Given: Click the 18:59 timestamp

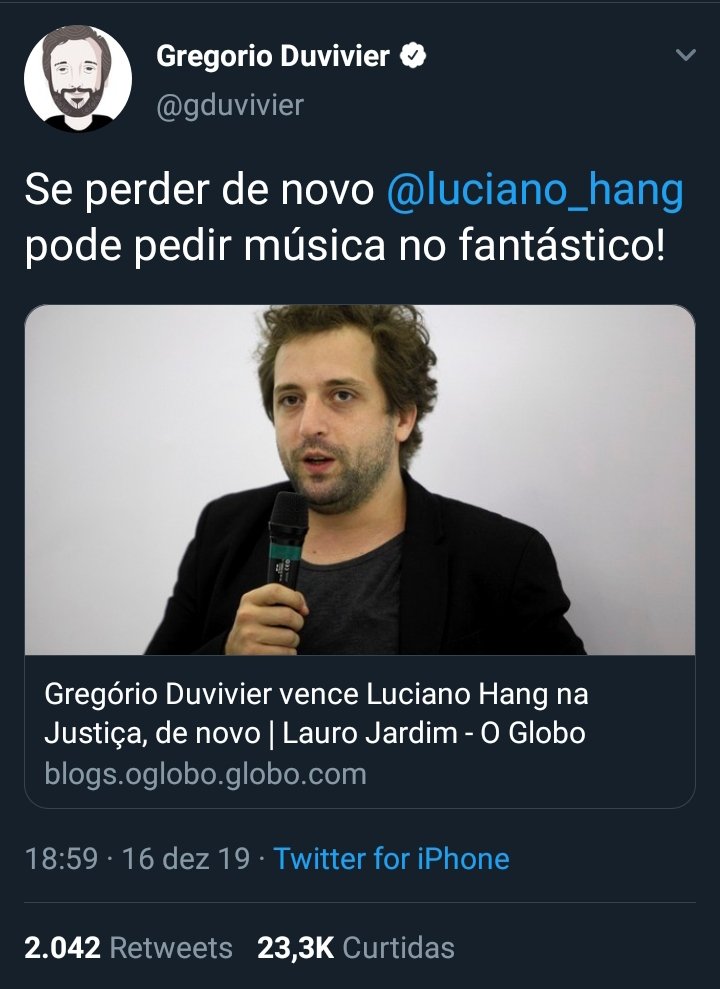Looking at the screenshot, I should coord(61,858).
